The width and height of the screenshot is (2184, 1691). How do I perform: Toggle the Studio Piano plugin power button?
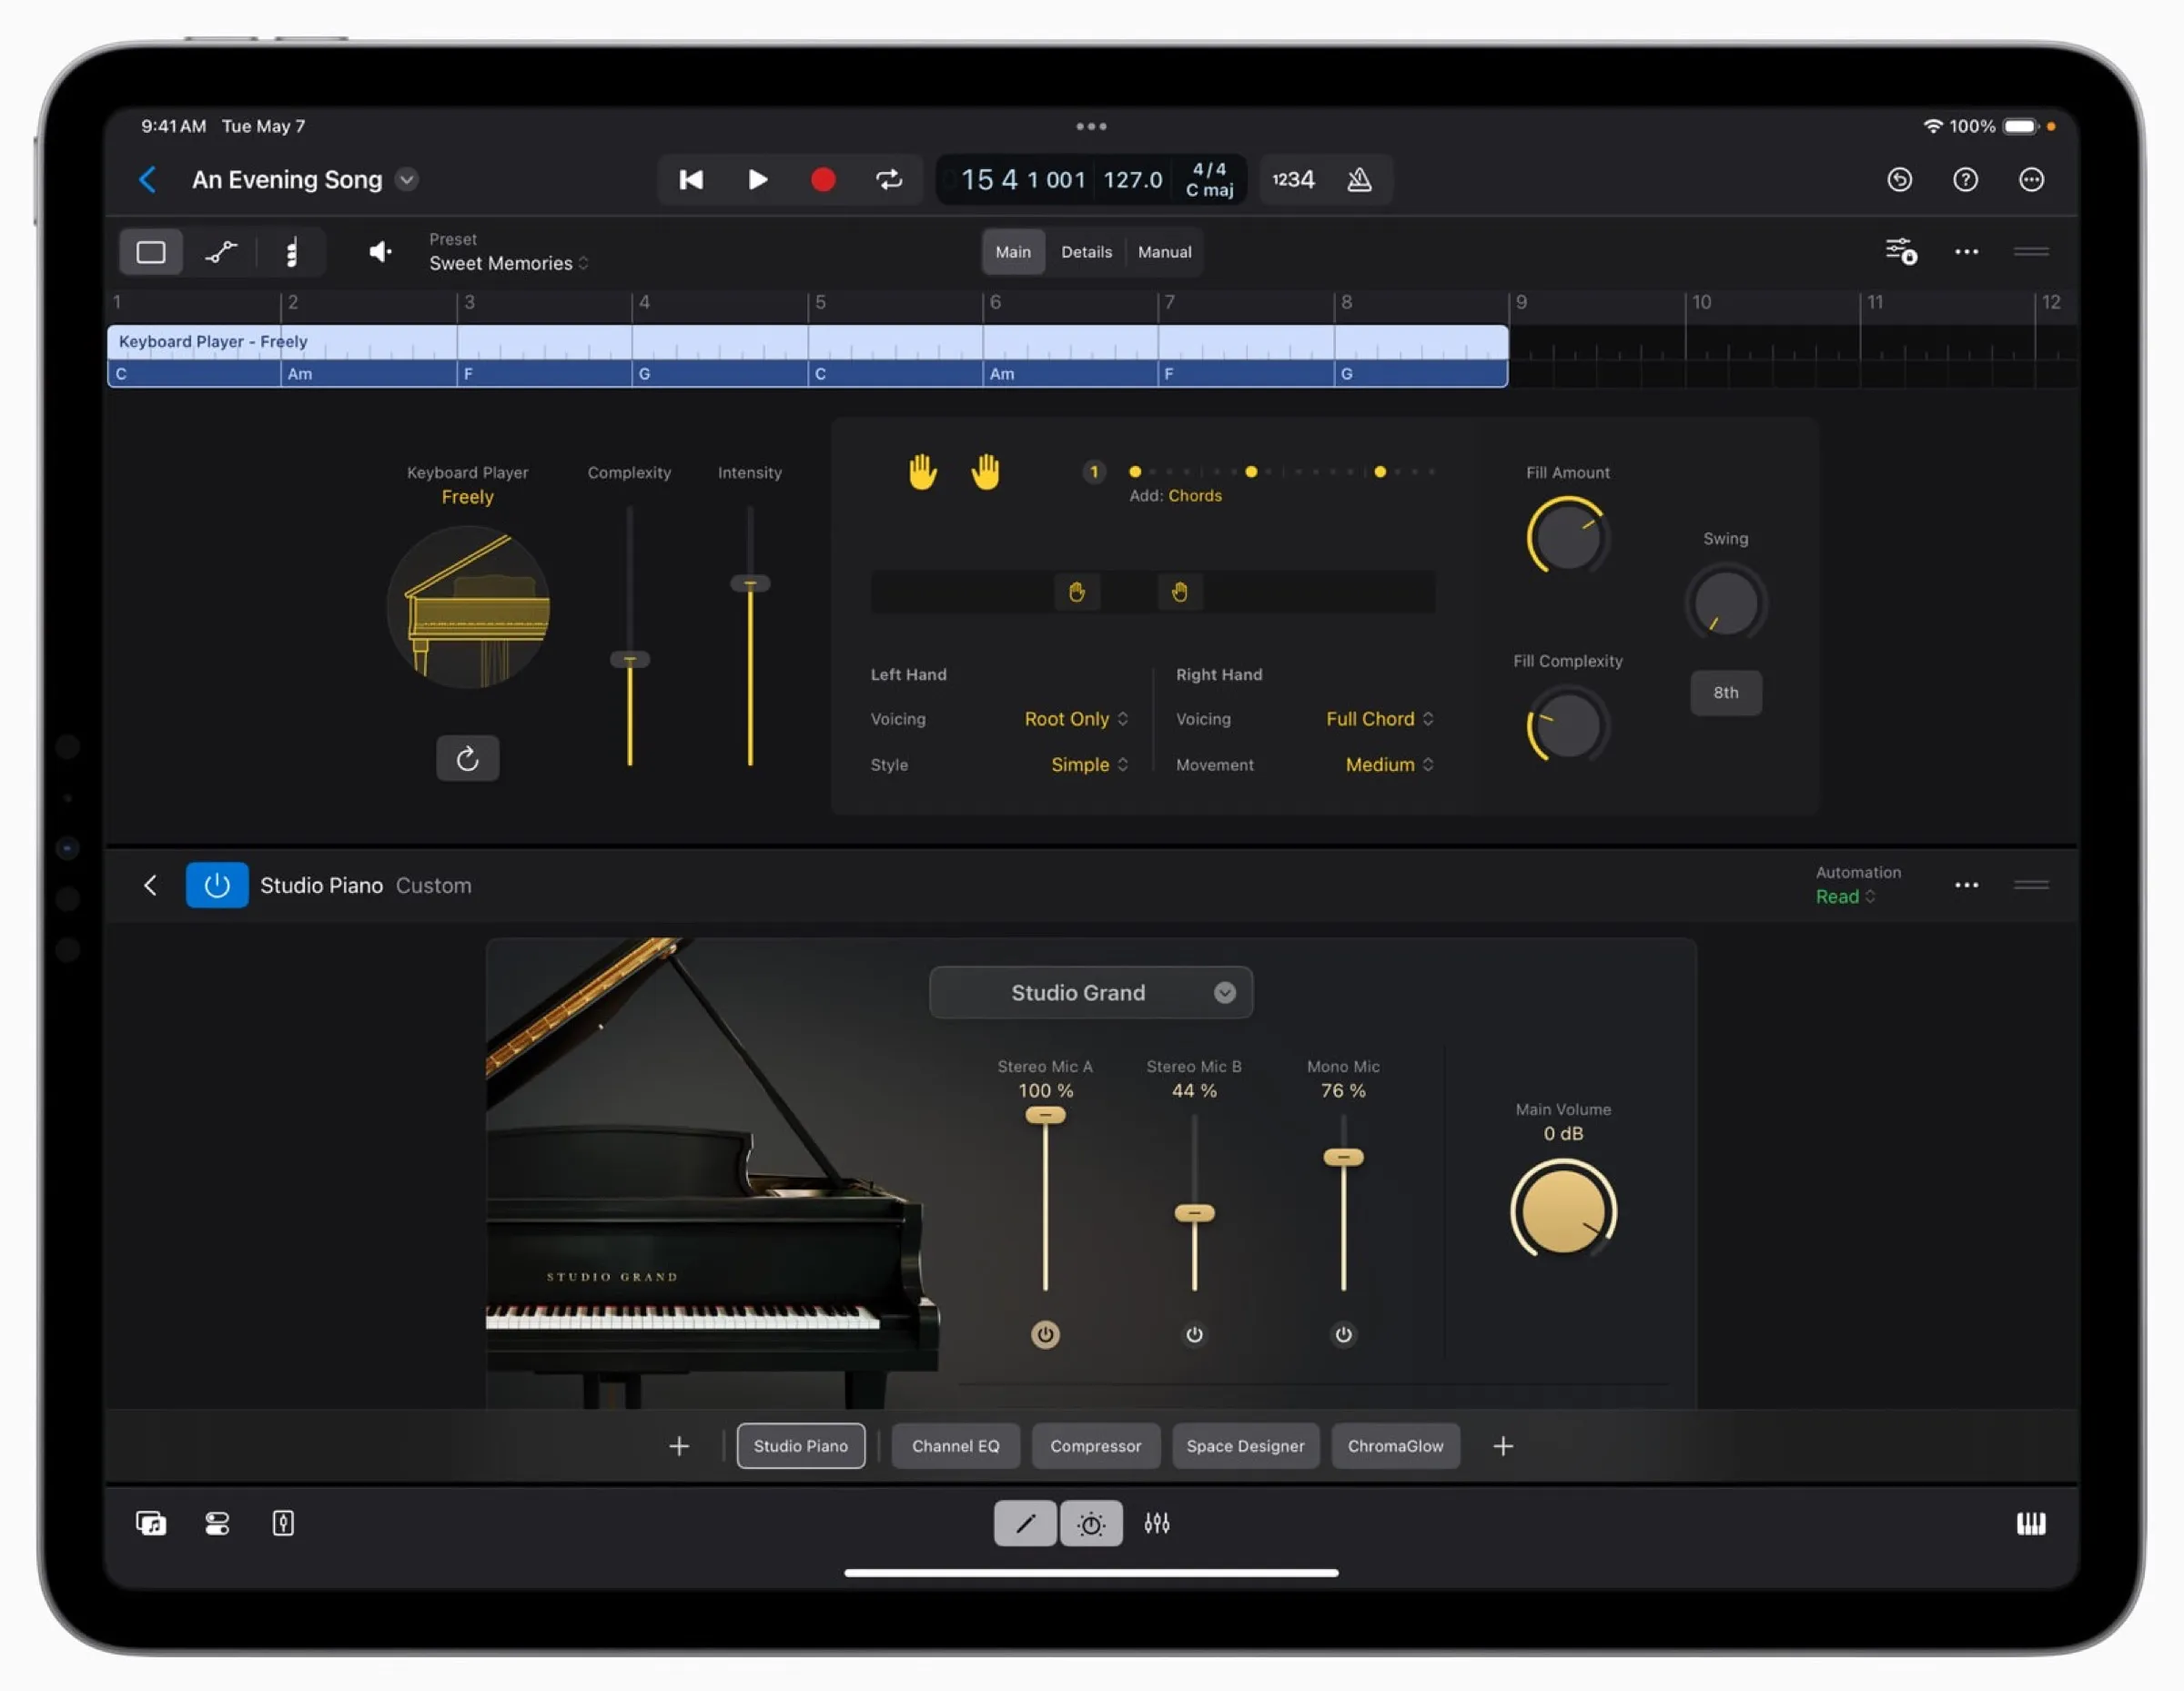pyautogui.click(x=216, y=884)
